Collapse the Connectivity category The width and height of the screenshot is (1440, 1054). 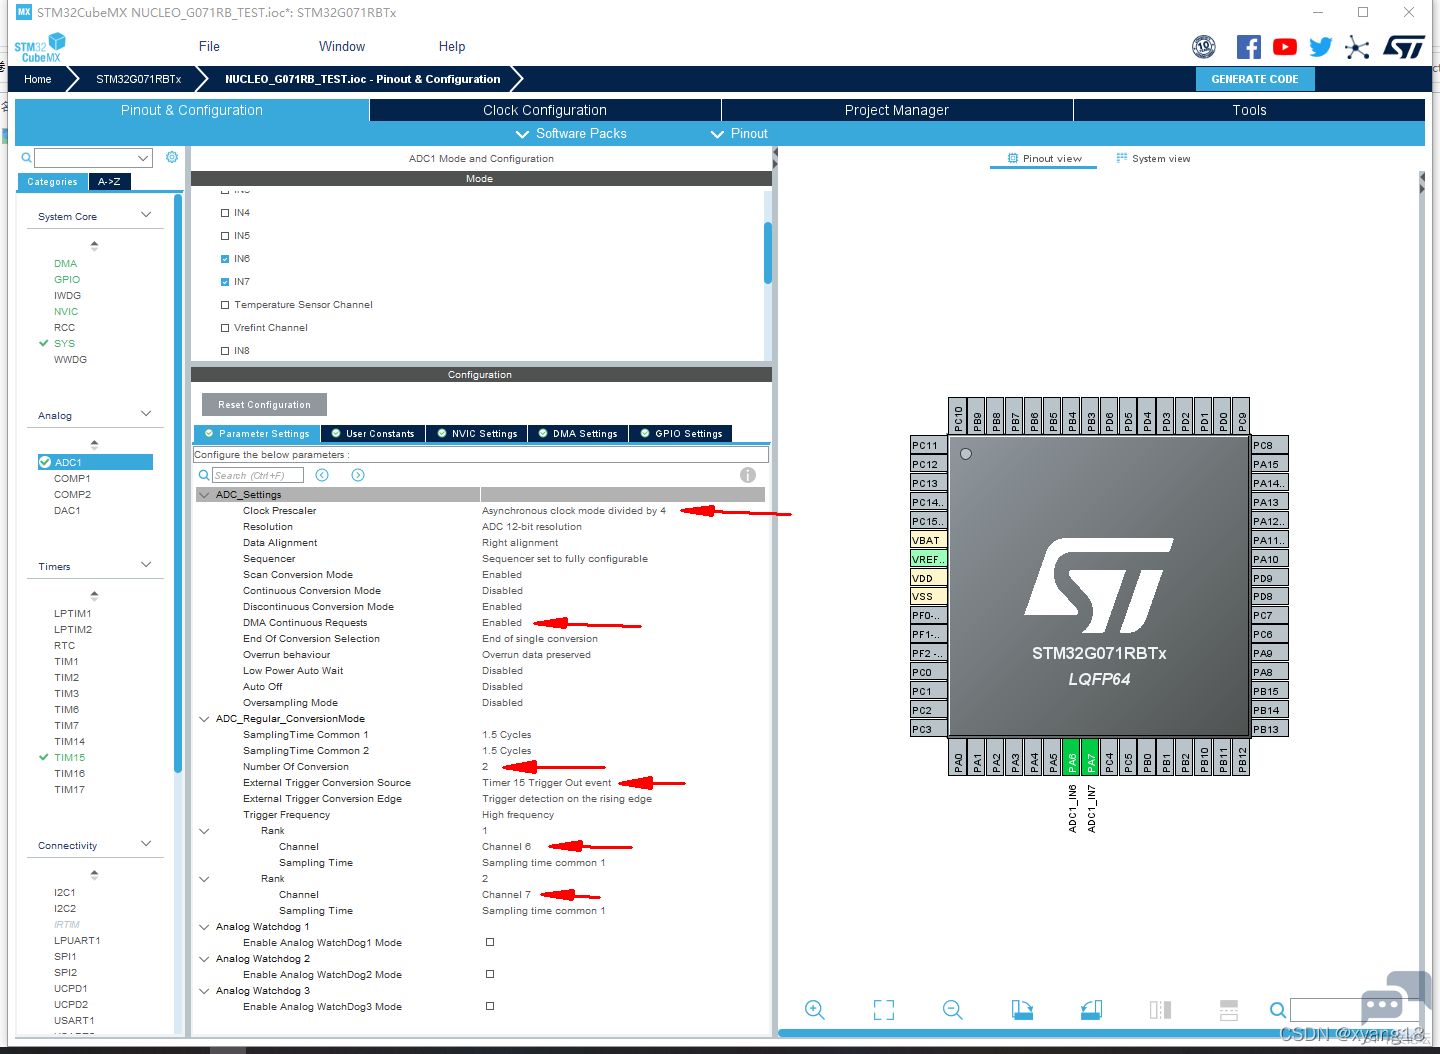point(146,844)
